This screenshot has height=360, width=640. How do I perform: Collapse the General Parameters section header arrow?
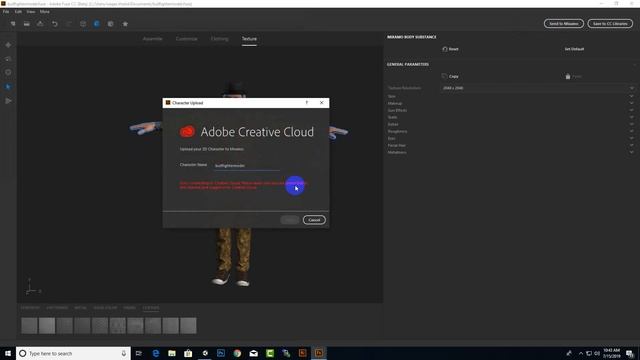pyautogui.click(x=634, y=64)
